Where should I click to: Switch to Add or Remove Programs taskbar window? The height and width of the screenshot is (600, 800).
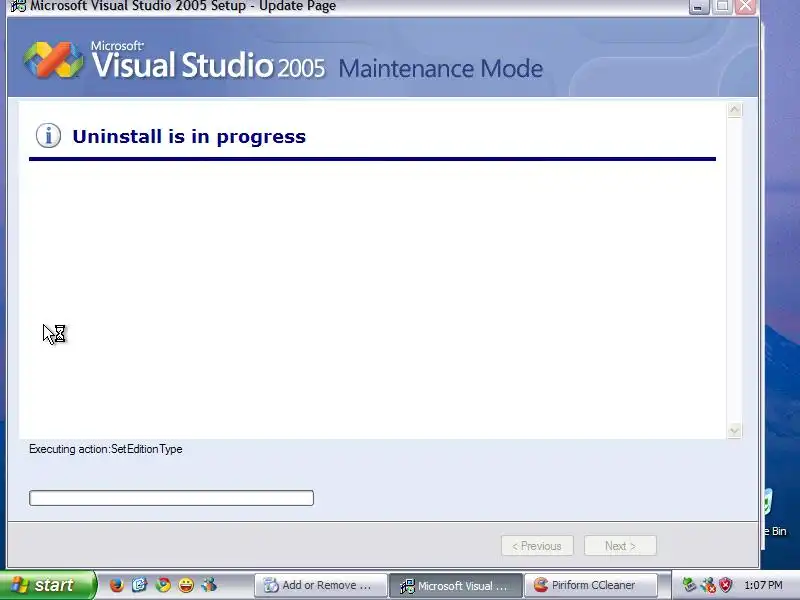point(321,586)
